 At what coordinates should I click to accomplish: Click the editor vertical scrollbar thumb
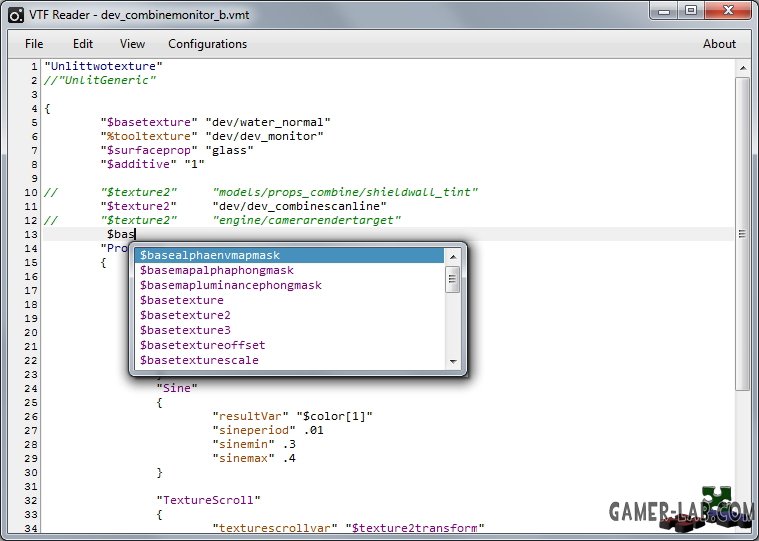click(742, 234)
